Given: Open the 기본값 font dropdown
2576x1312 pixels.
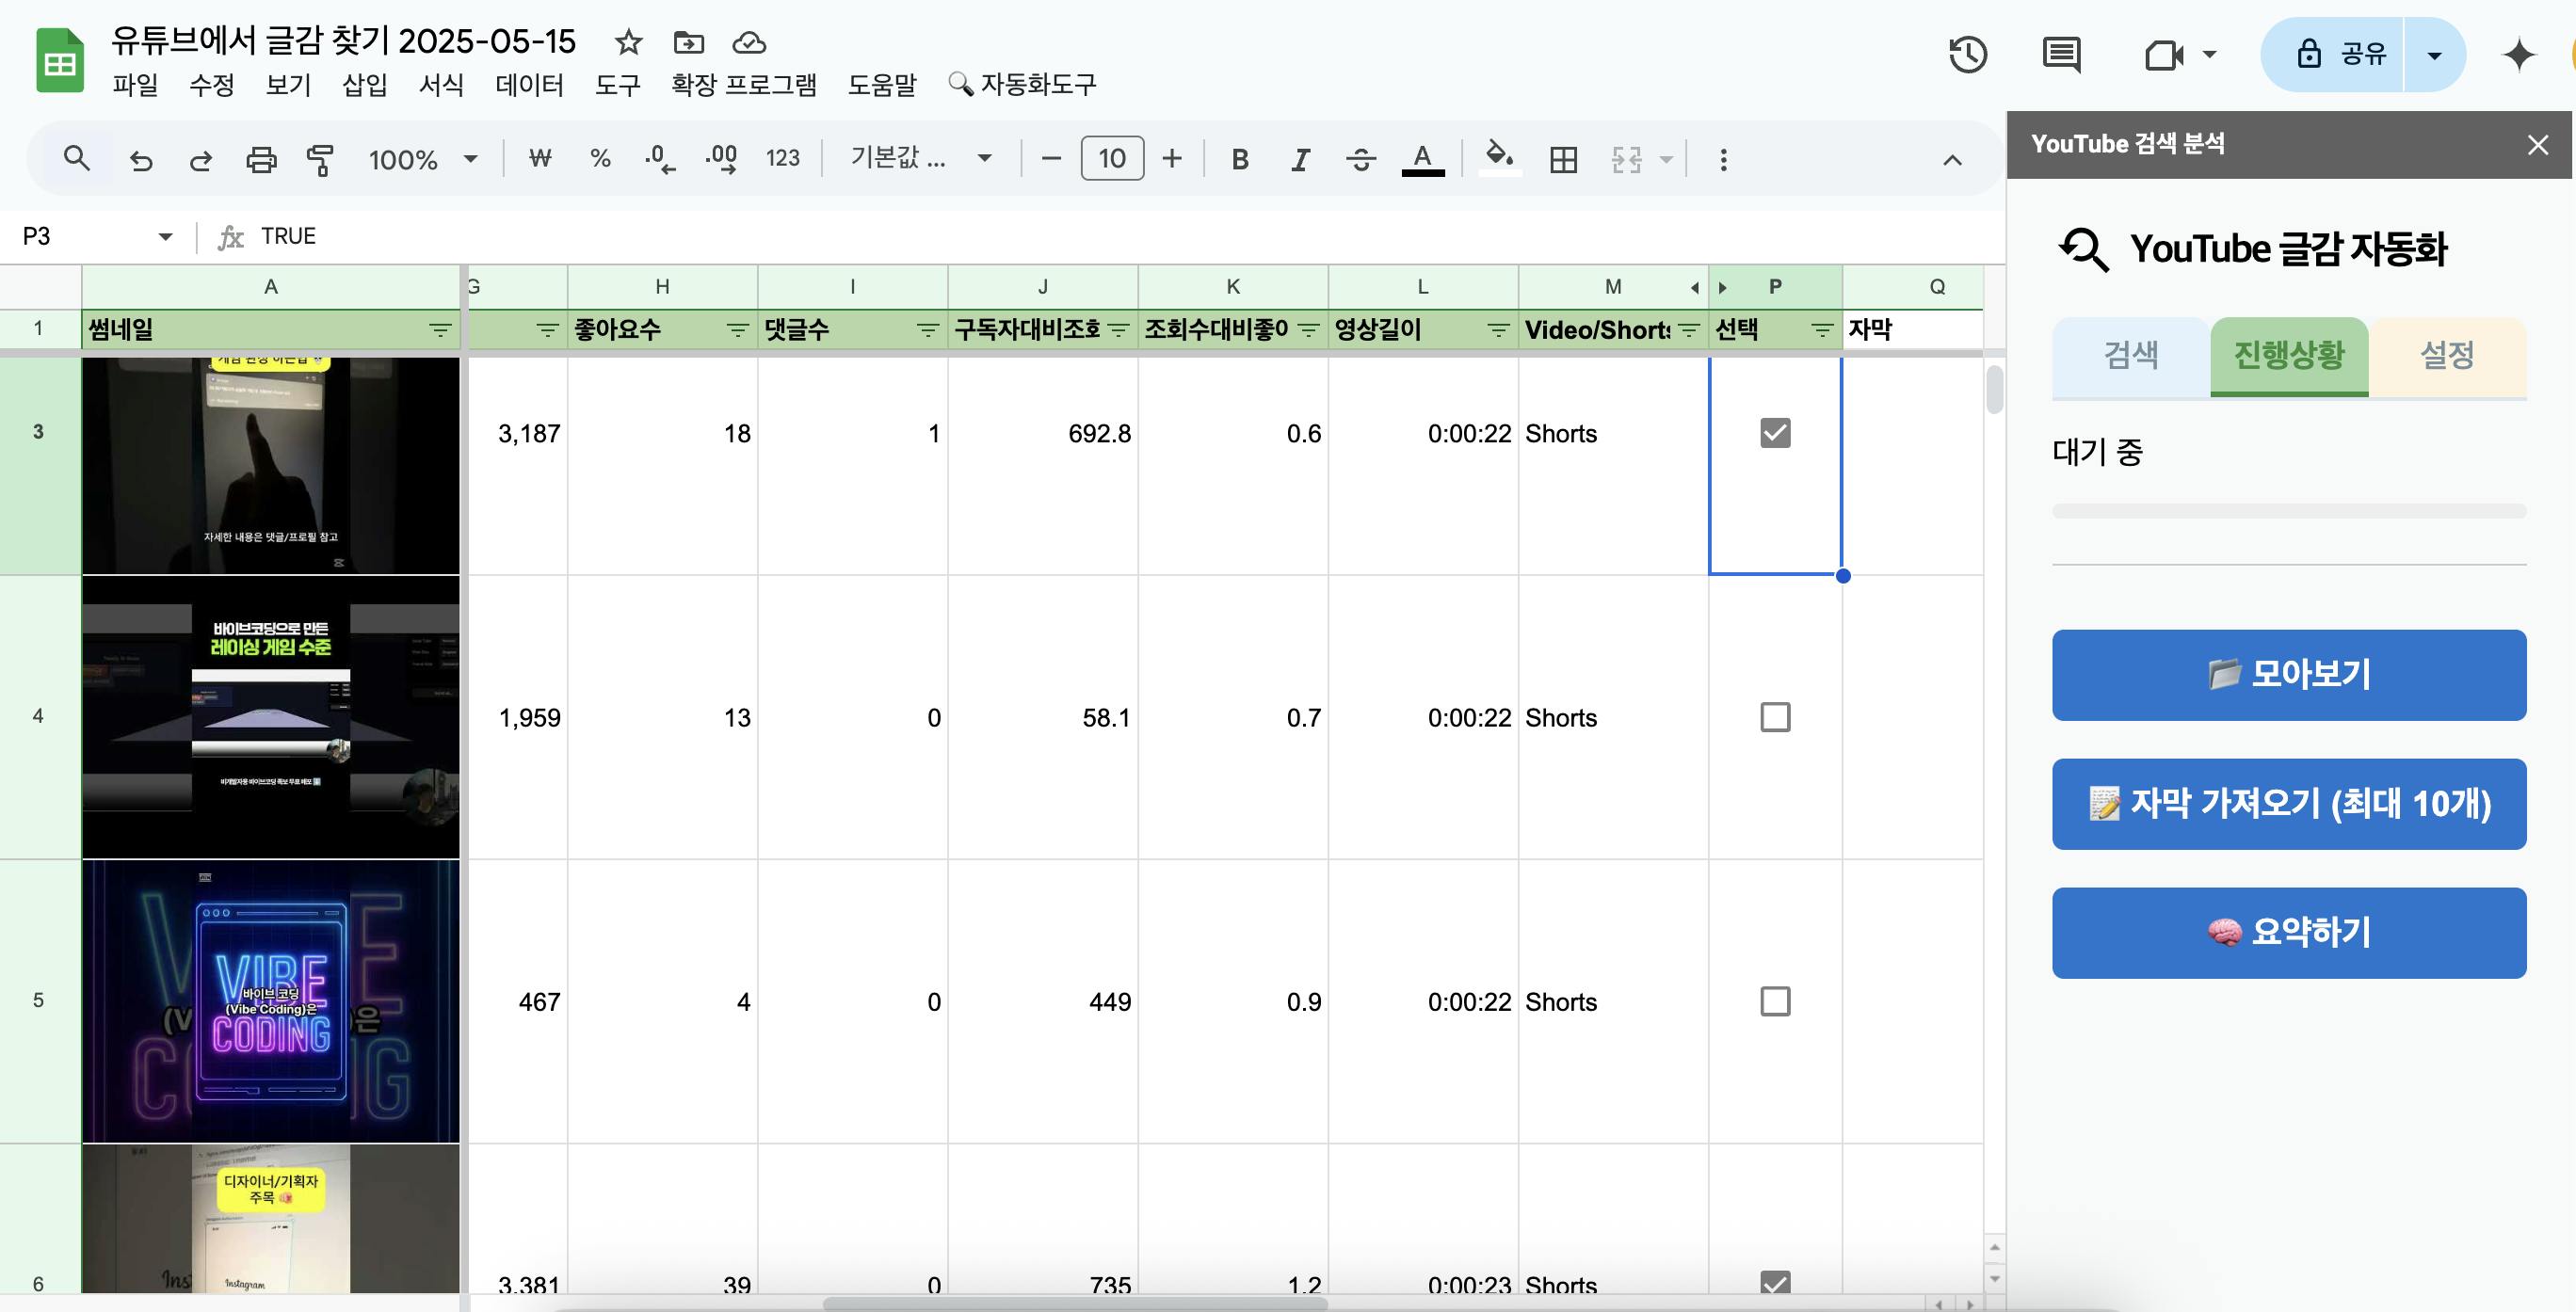Looking at the screenshot, I should click(920, 158).
